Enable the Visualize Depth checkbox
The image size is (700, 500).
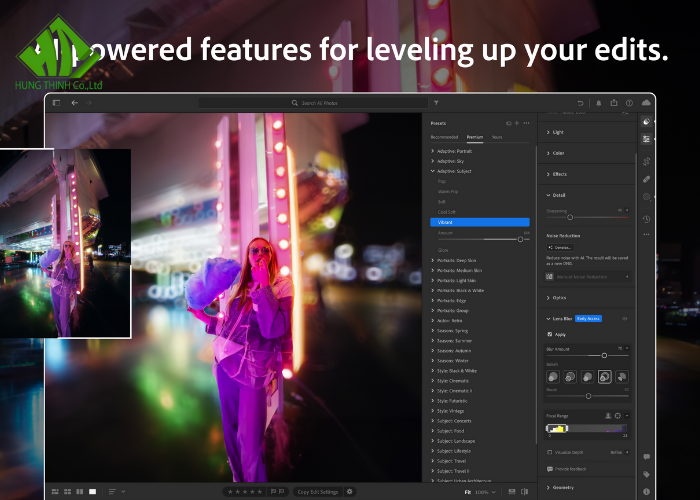tap(550, 452)
